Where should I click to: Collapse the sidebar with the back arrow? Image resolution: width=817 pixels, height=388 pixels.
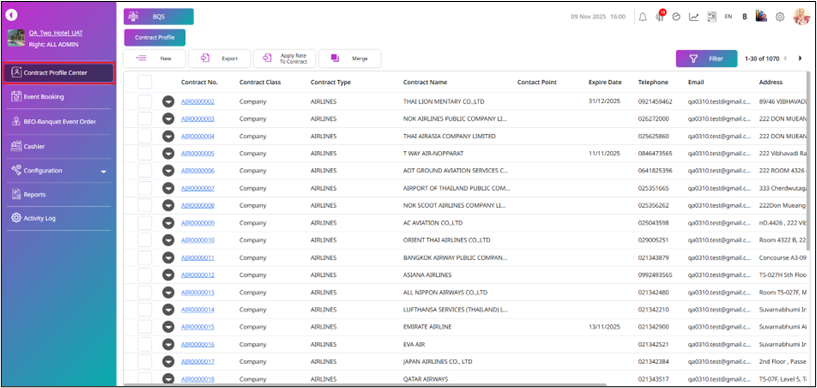pyautogui.click(x=12, y=16)
